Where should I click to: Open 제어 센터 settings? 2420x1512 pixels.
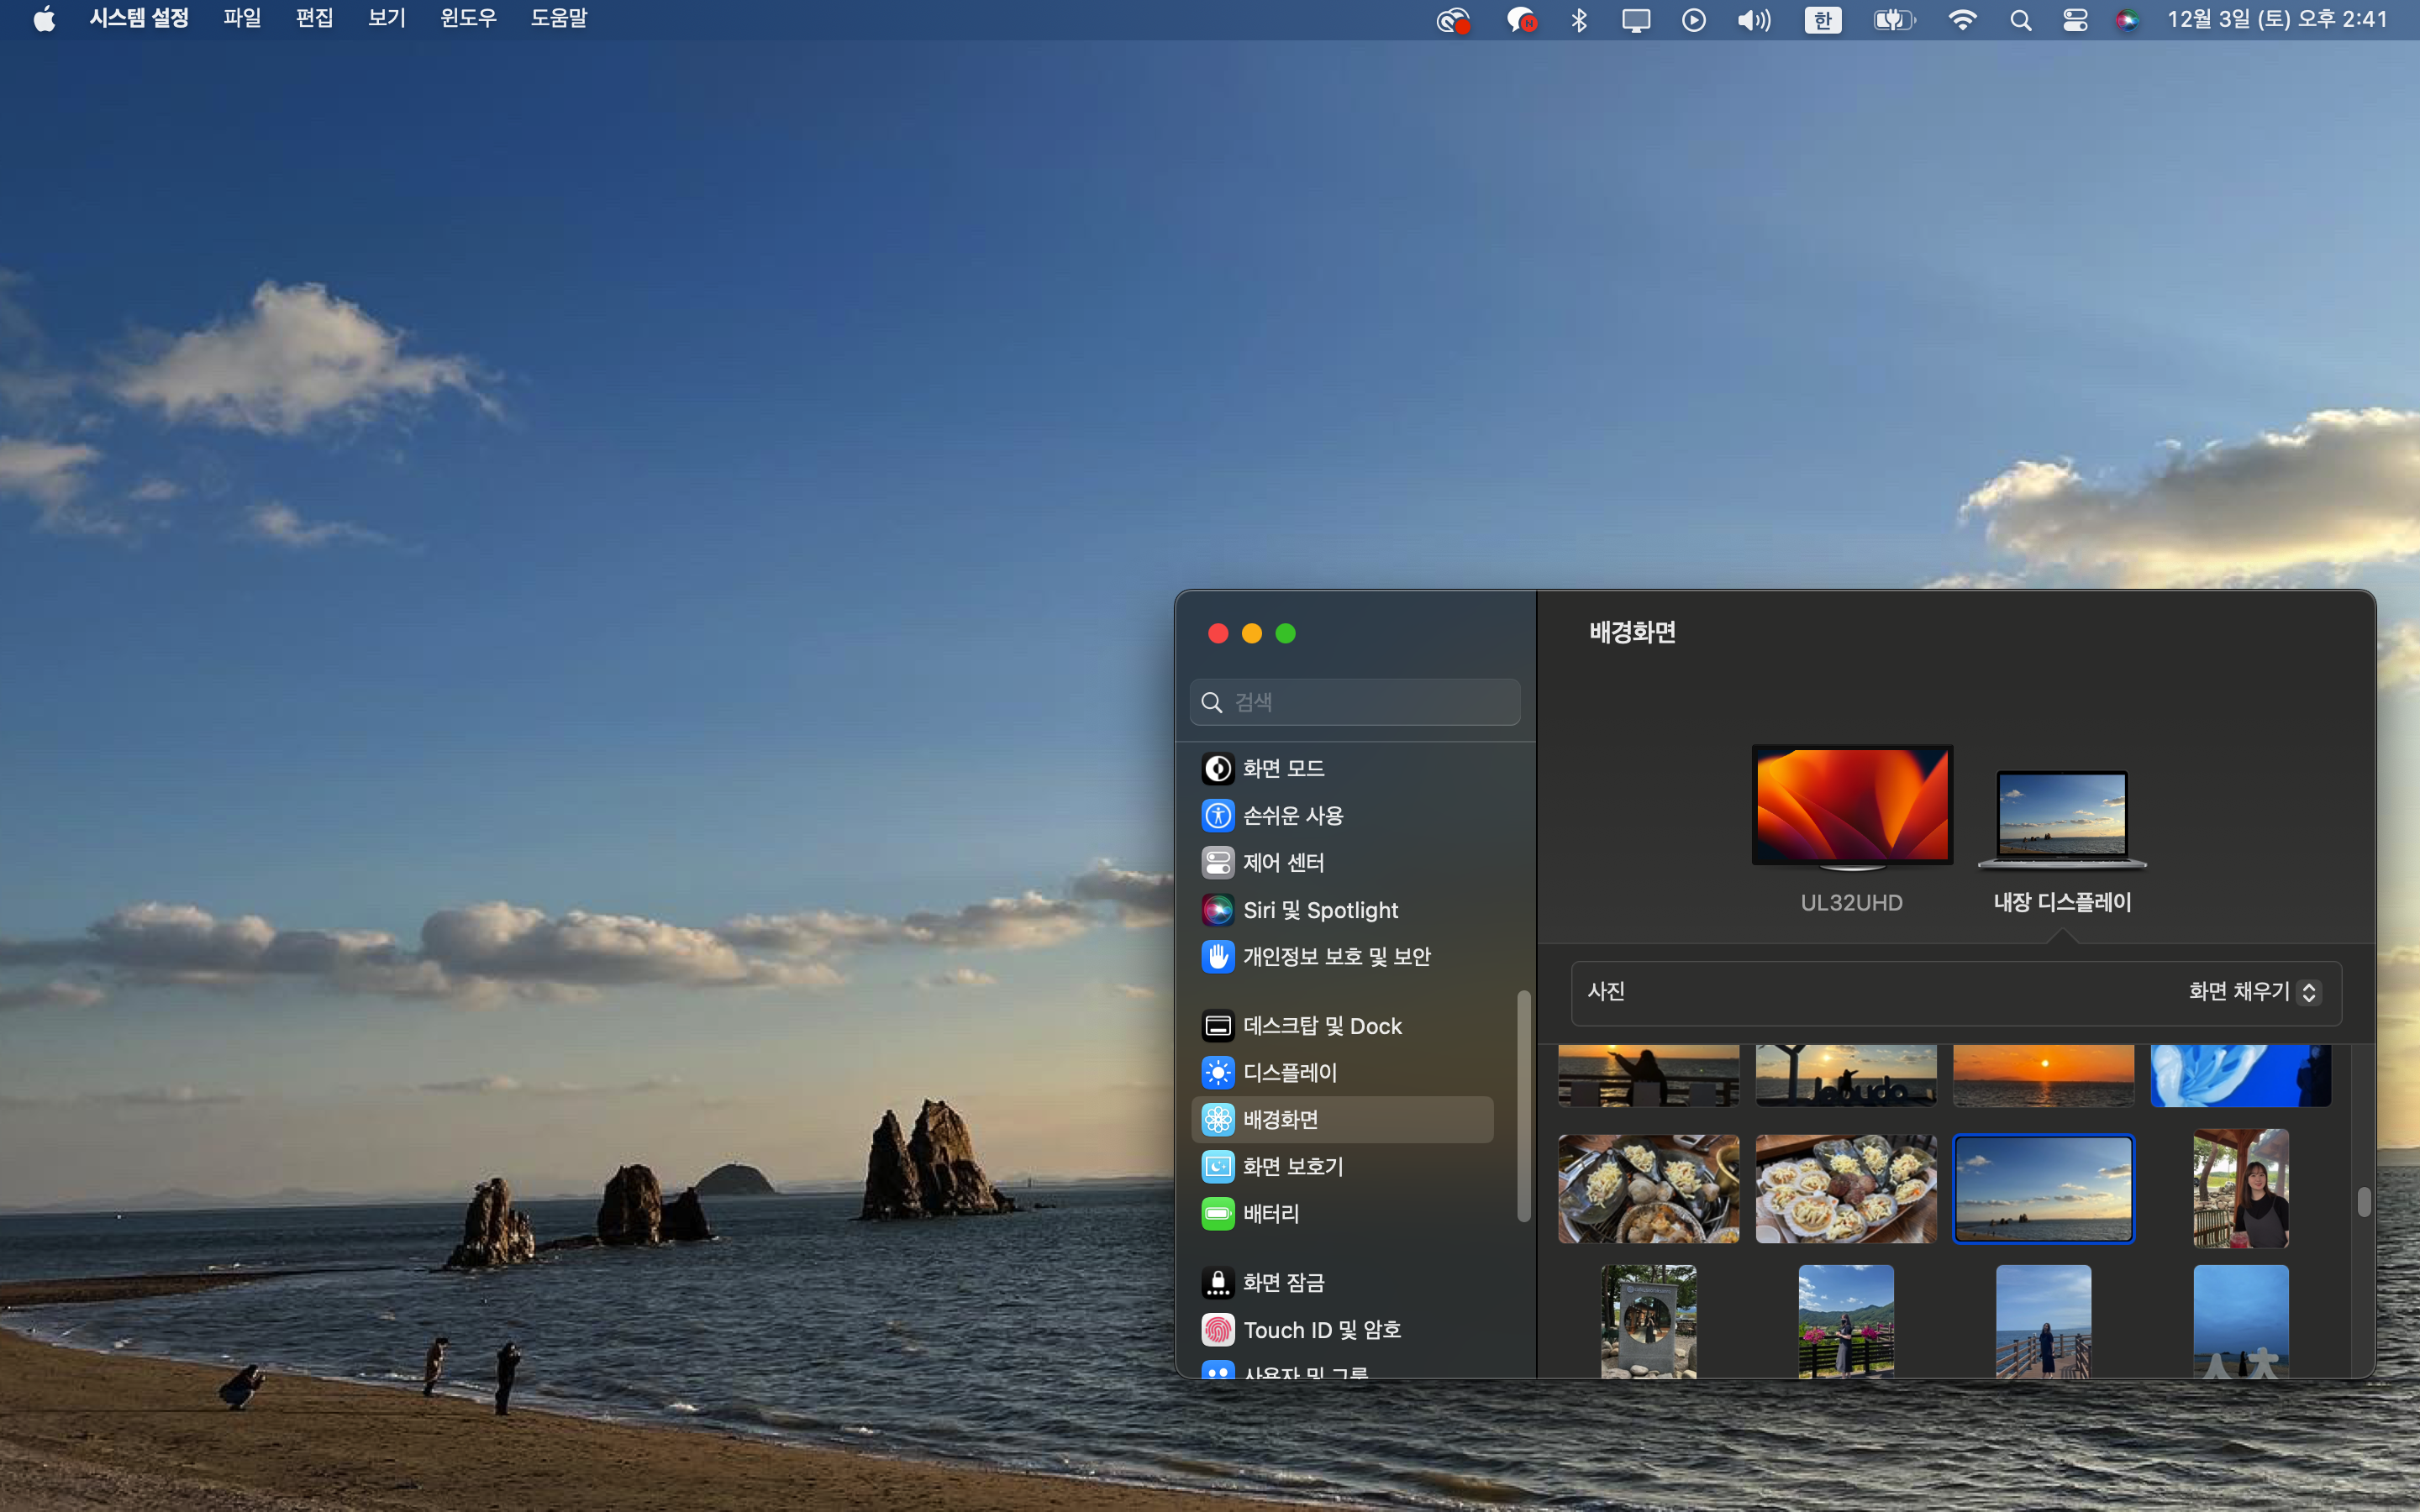coord(1283,863)
